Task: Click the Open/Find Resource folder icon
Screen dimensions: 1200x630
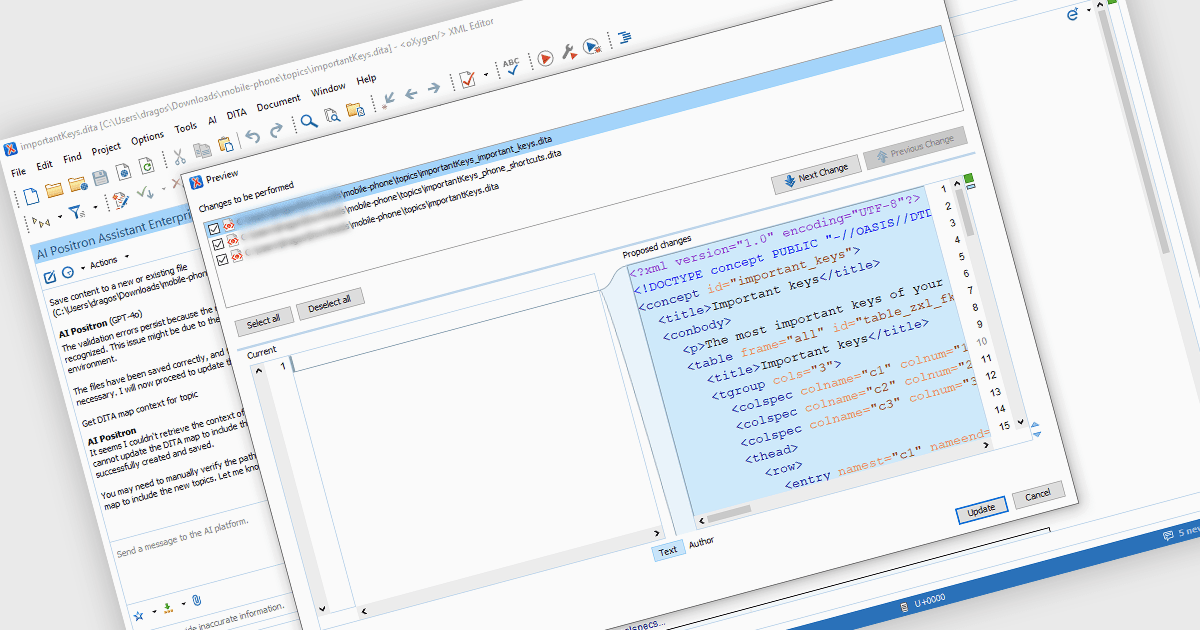Action: [x=355, y=109]
